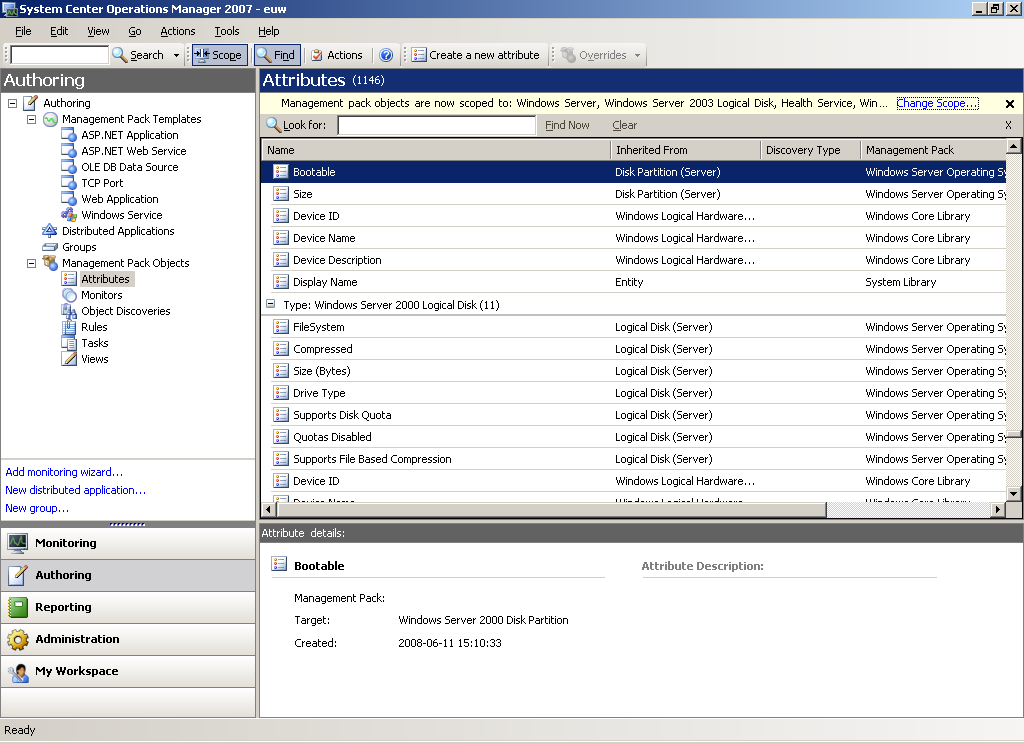Collapse the Authoring root tree node

pos(12,103)
